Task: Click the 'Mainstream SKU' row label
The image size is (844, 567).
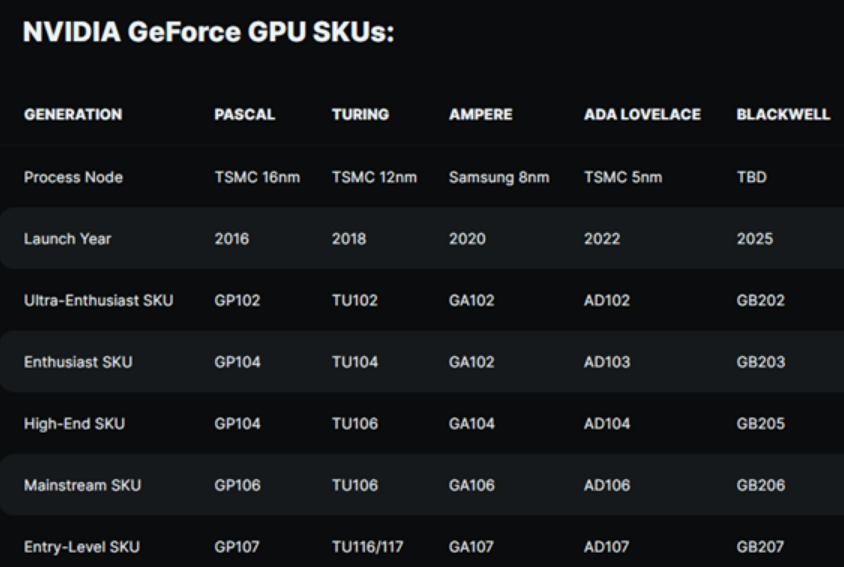Action: [x=82, y=485]
